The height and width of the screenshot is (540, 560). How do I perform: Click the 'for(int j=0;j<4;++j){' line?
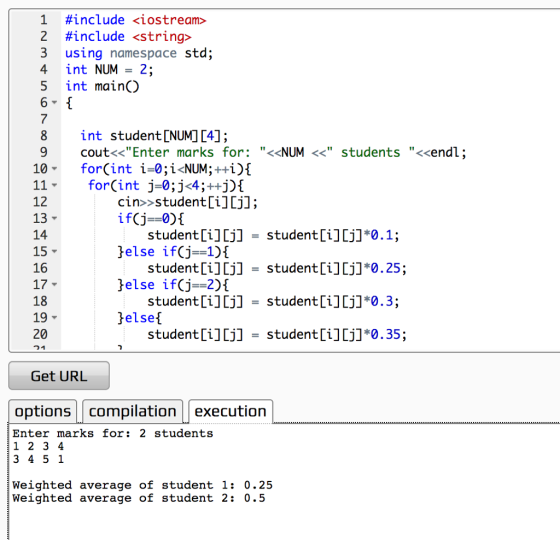click(x=166, y=185)
